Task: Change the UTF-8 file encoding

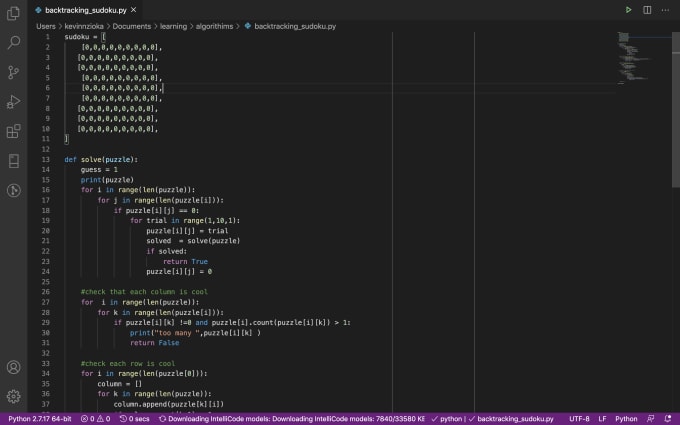Action: point(579,419)
